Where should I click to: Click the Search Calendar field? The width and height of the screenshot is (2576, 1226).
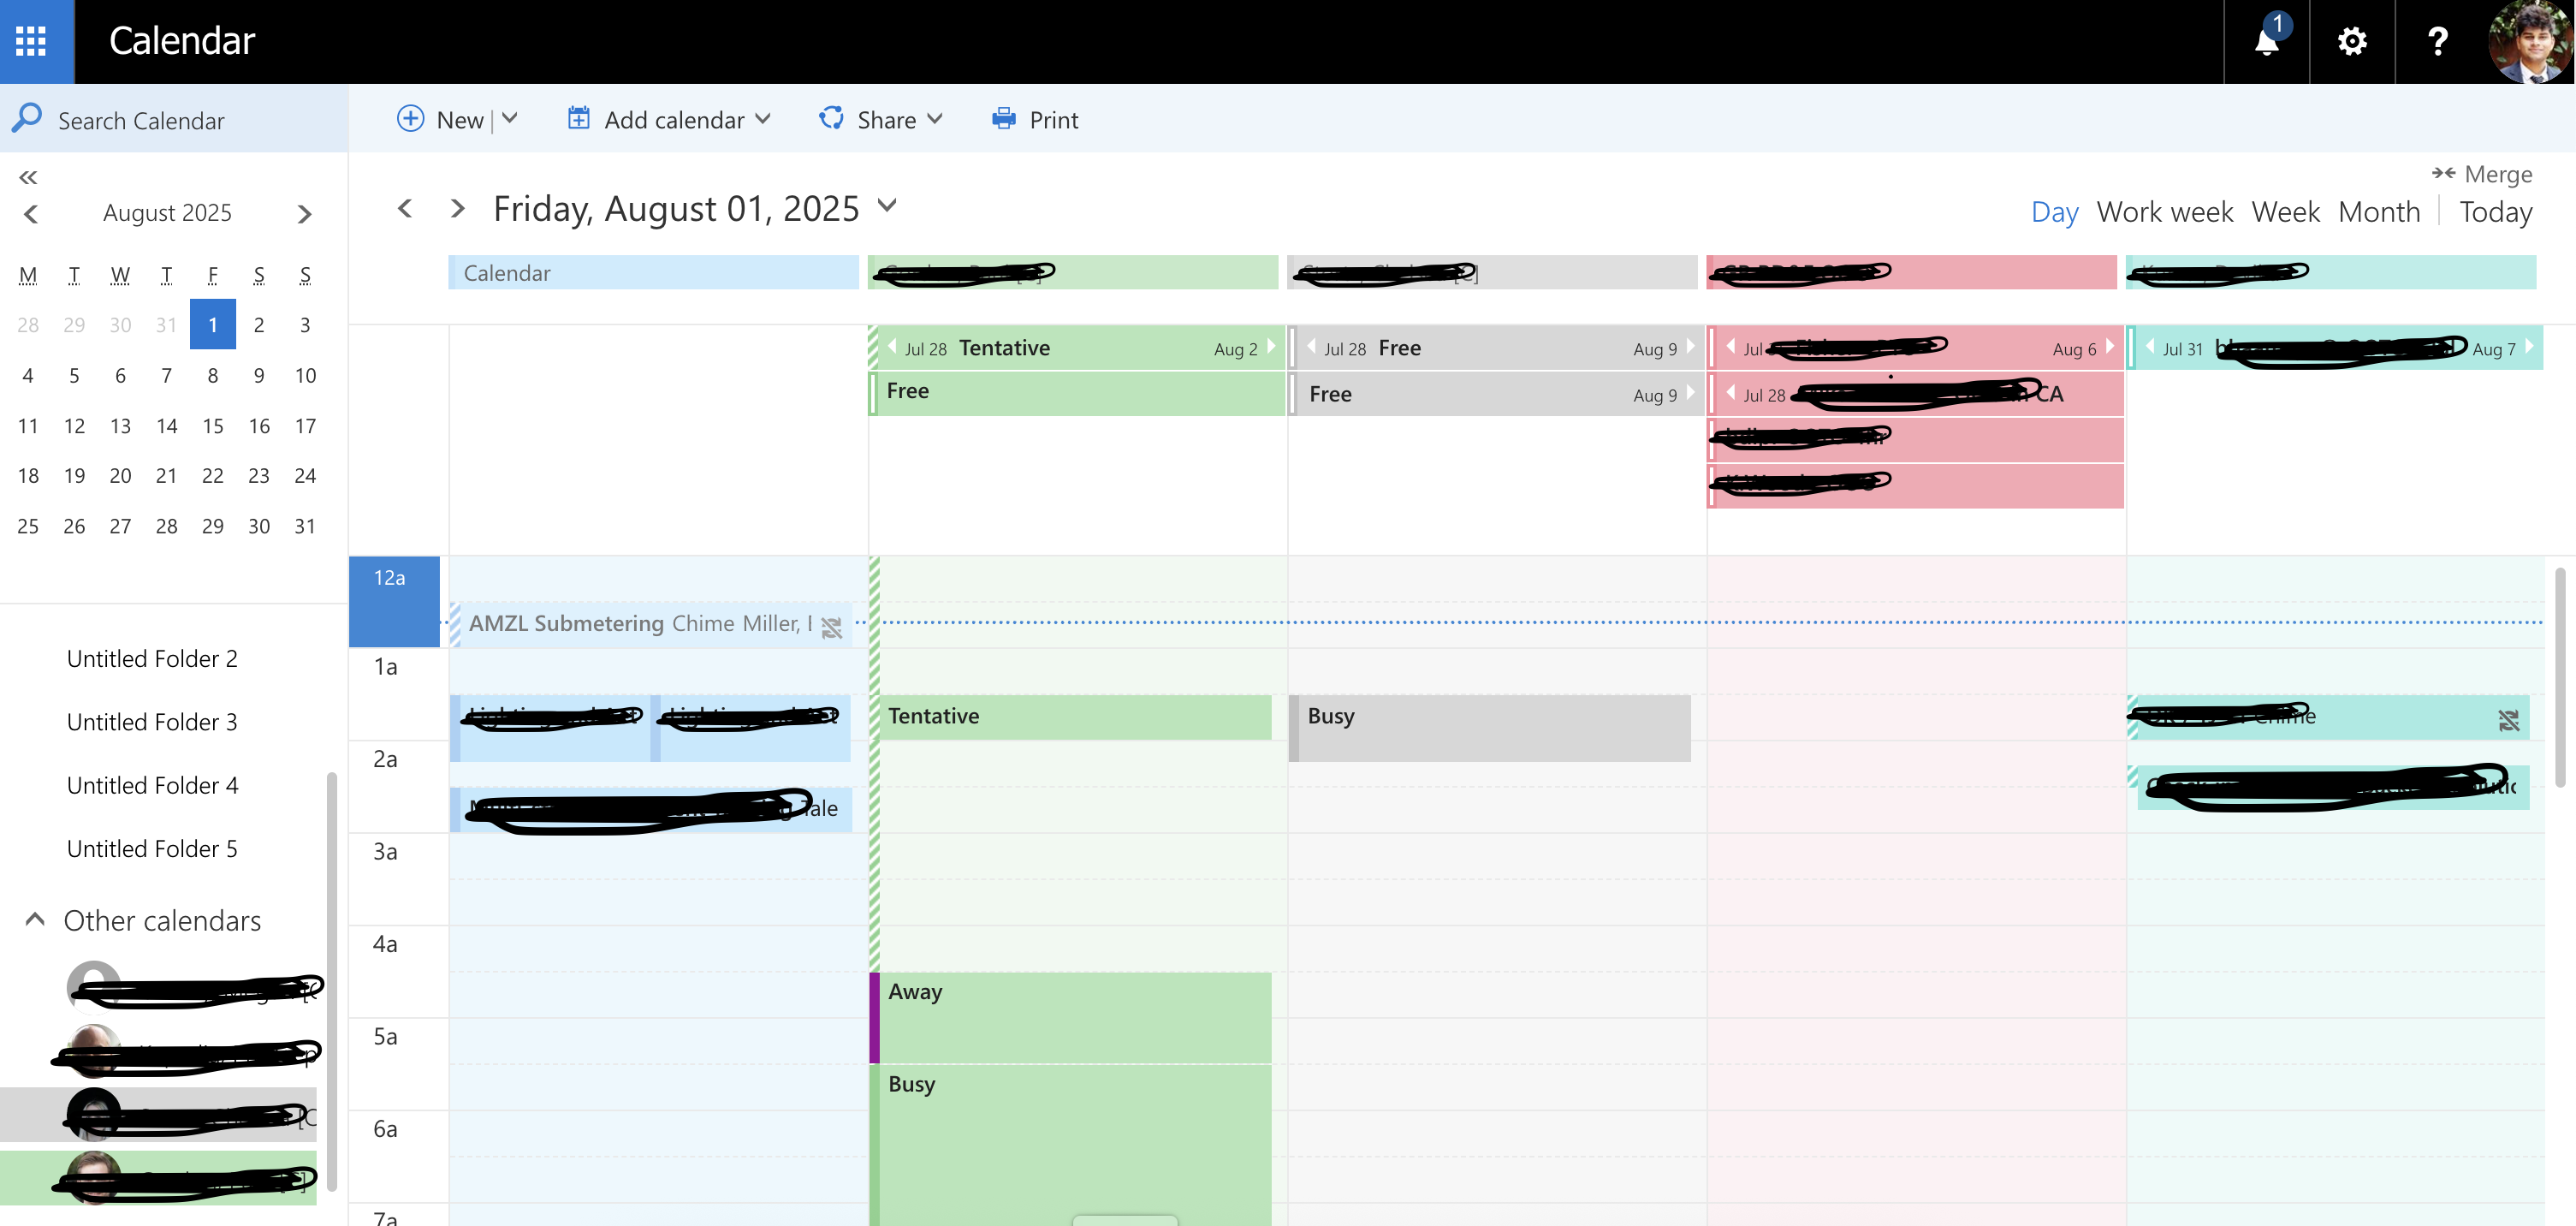[174, 120]
